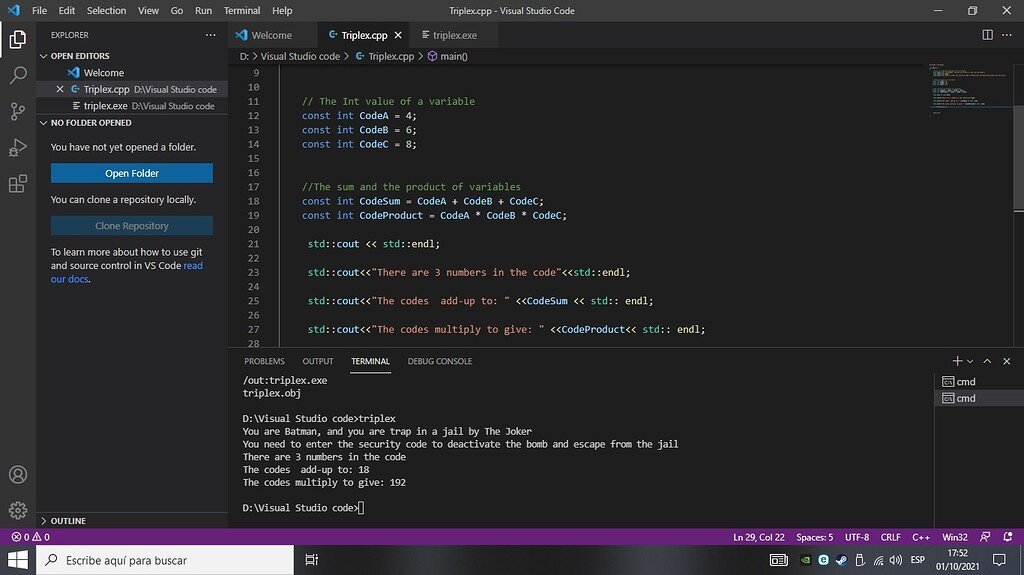Open the Extensions view
The image size is (1024, 575).
(17, 184)
